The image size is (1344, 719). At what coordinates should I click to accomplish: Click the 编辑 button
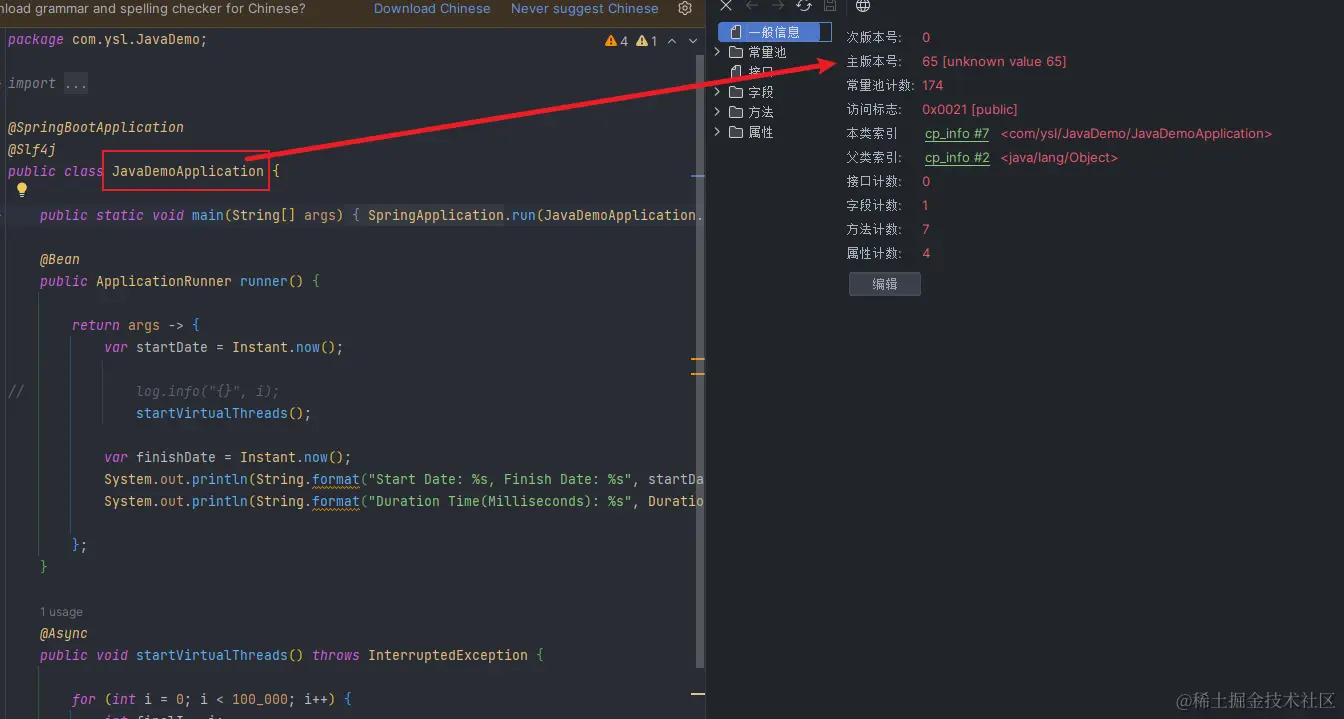885,284
